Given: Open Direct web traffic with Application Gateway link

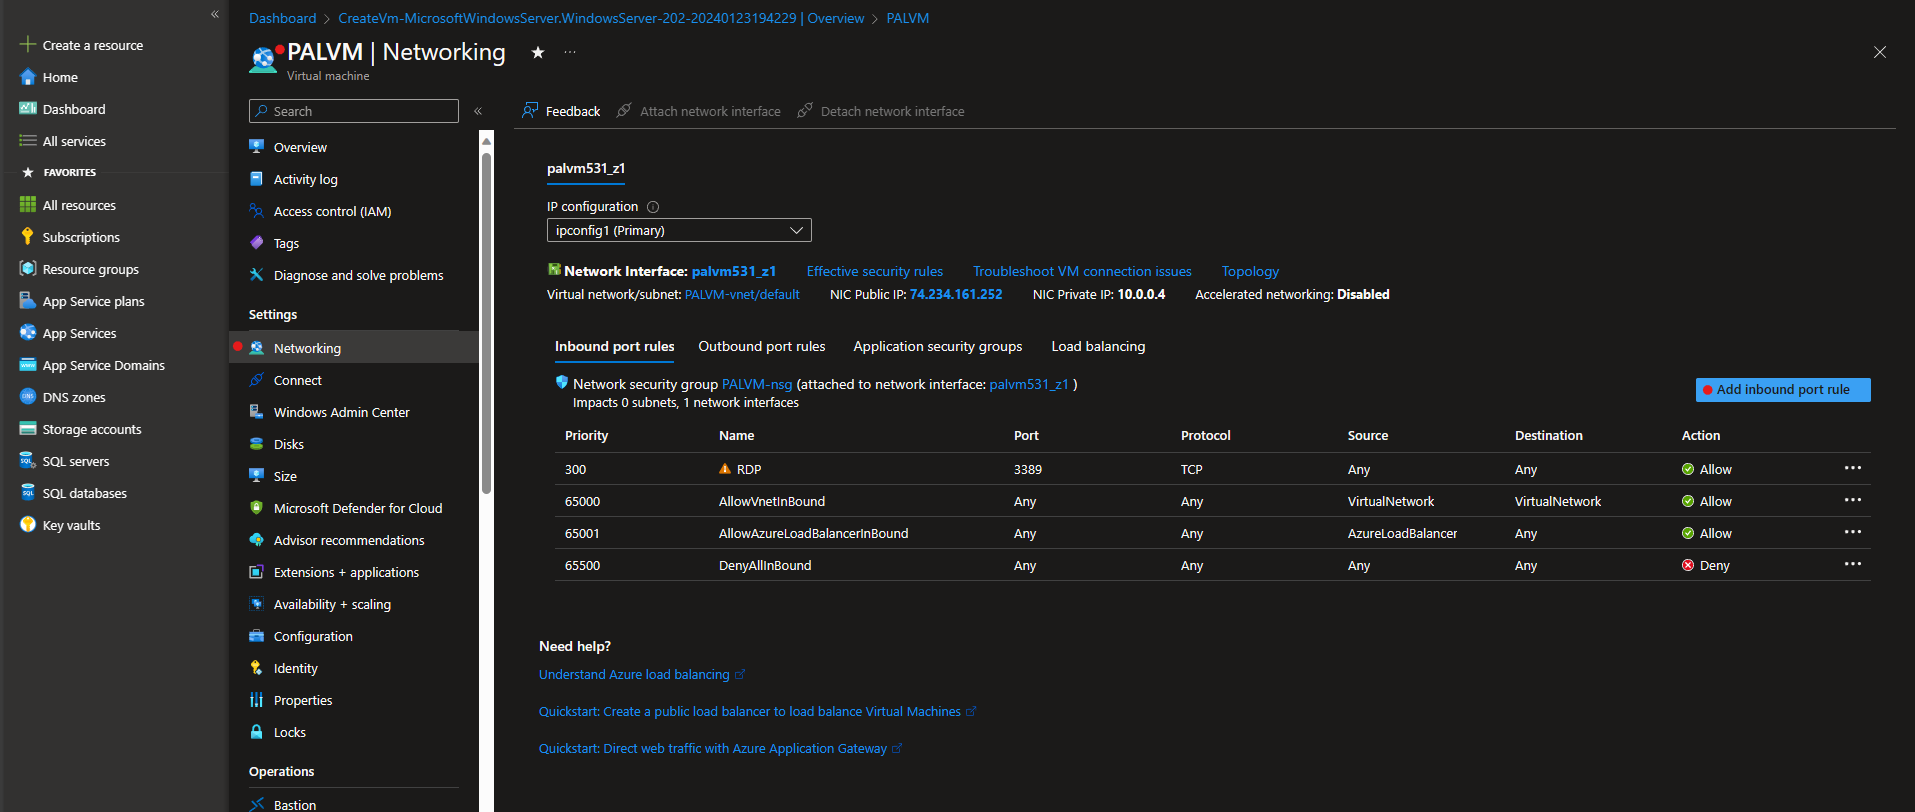Looking at the screenshot, I should point(713,749).
